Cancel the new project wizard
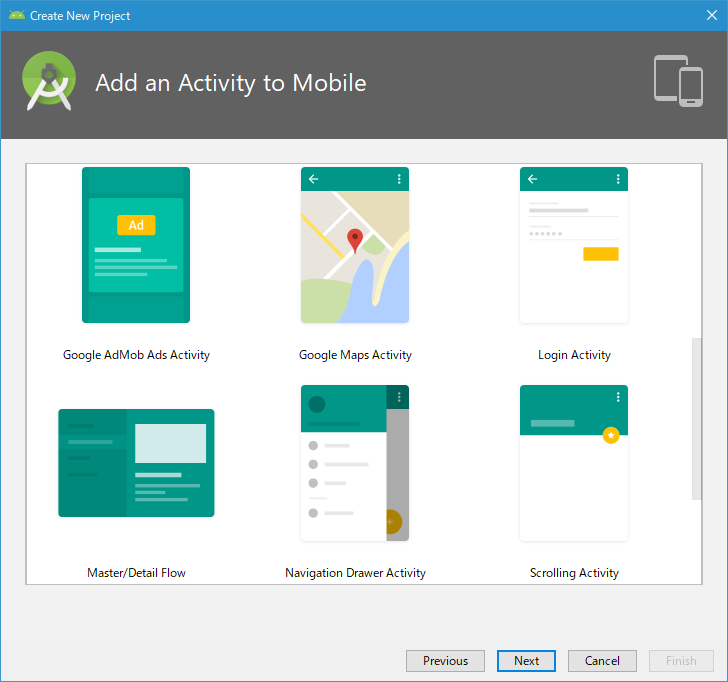The height and width of the screenshot is (682, 728). [602, 661]
